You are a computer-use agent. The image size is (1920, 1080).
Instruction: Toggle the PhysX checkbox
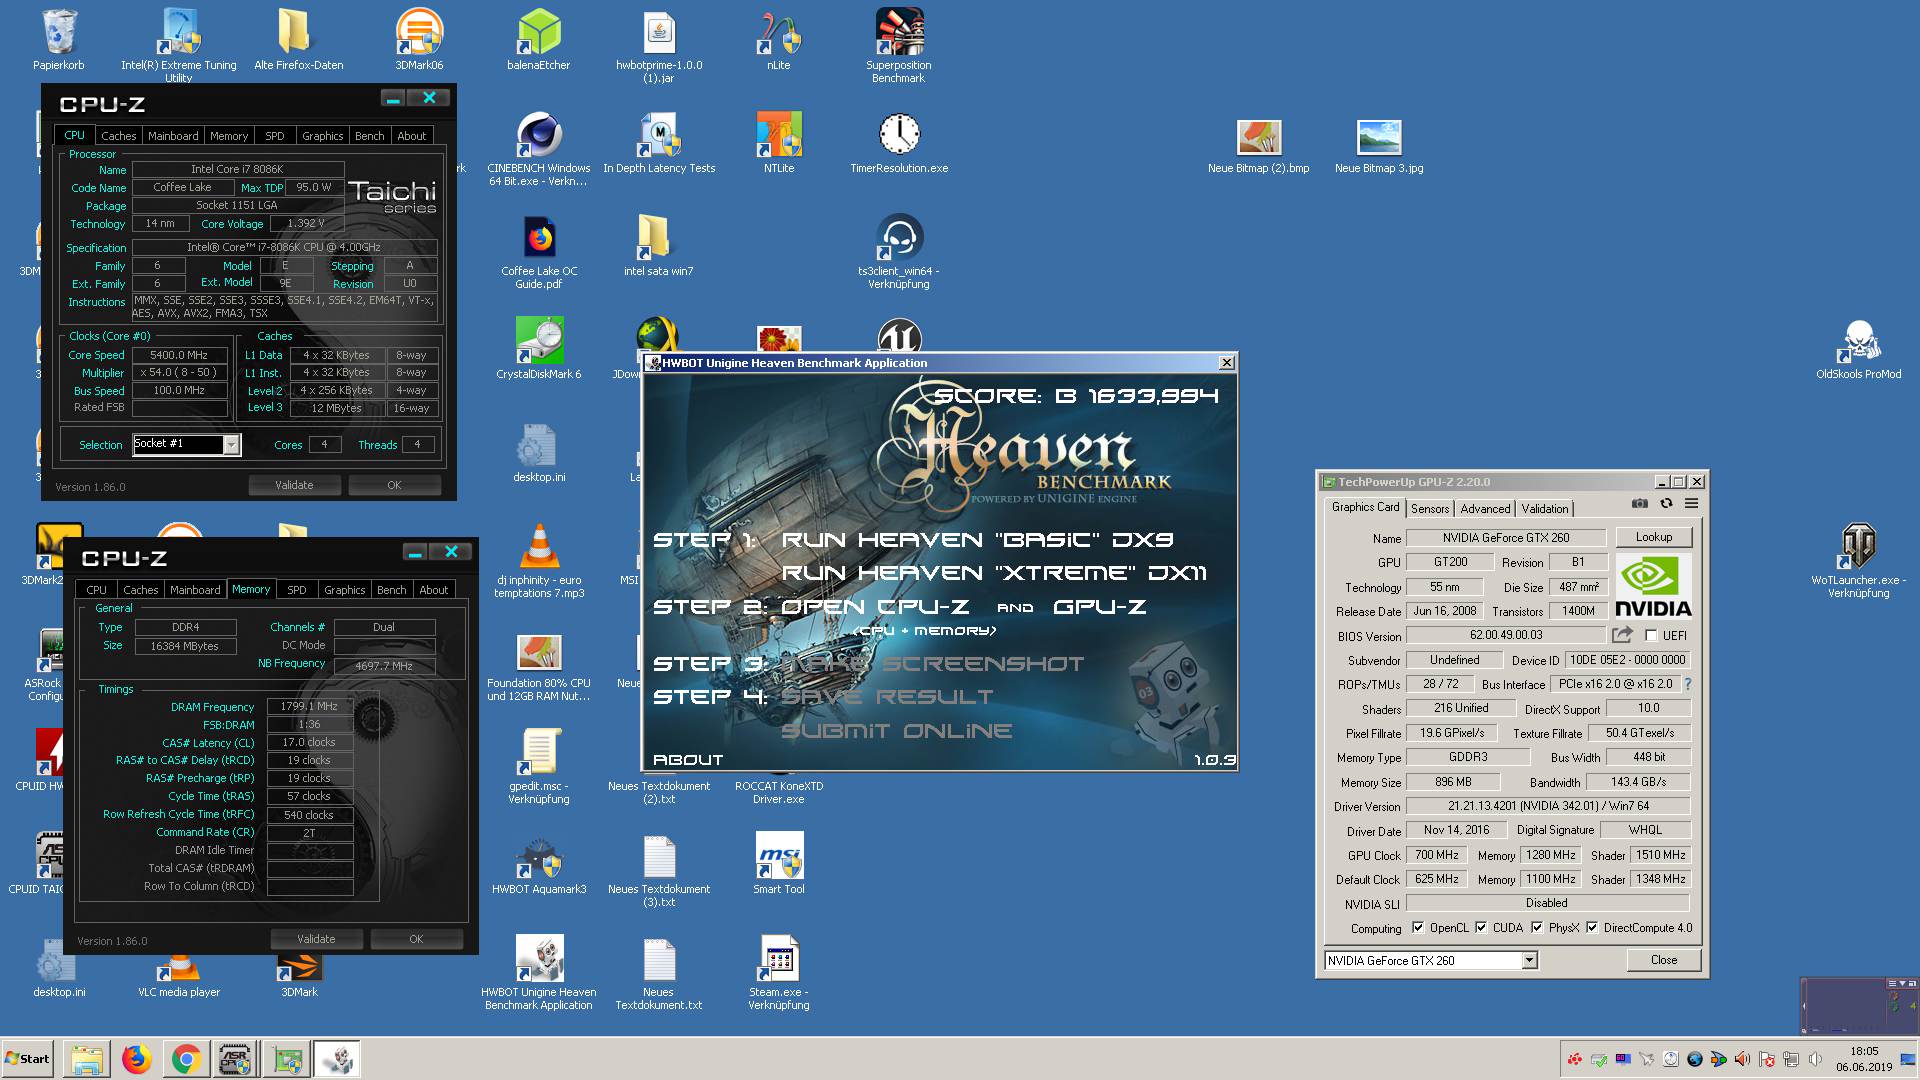click(1537, 927)
